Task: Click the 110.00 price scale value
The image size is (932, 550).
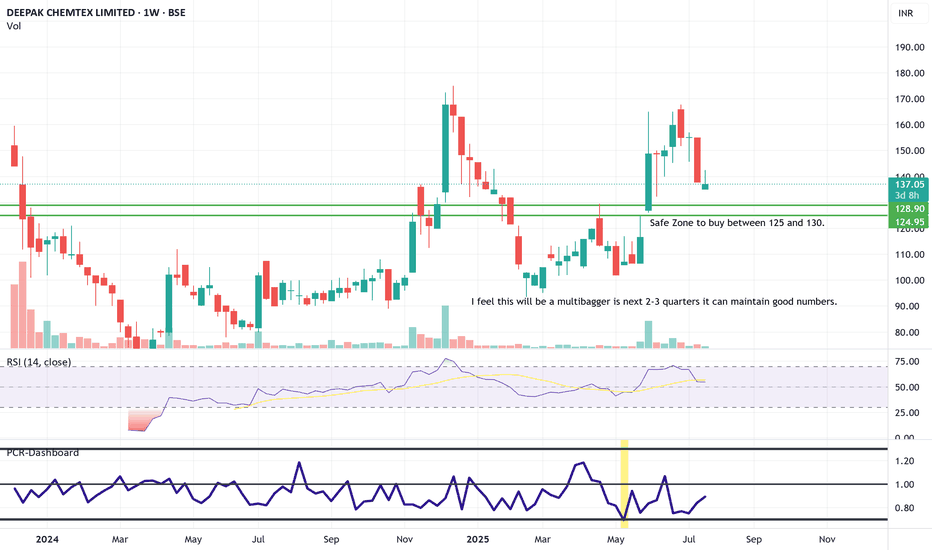Action: click(910, 254)
